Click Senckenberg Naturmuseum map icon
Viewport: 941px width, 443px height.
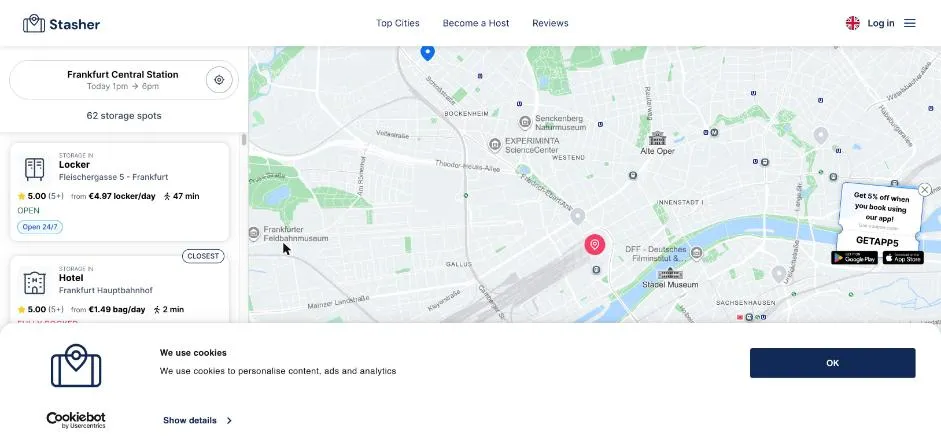coord(525,122)
